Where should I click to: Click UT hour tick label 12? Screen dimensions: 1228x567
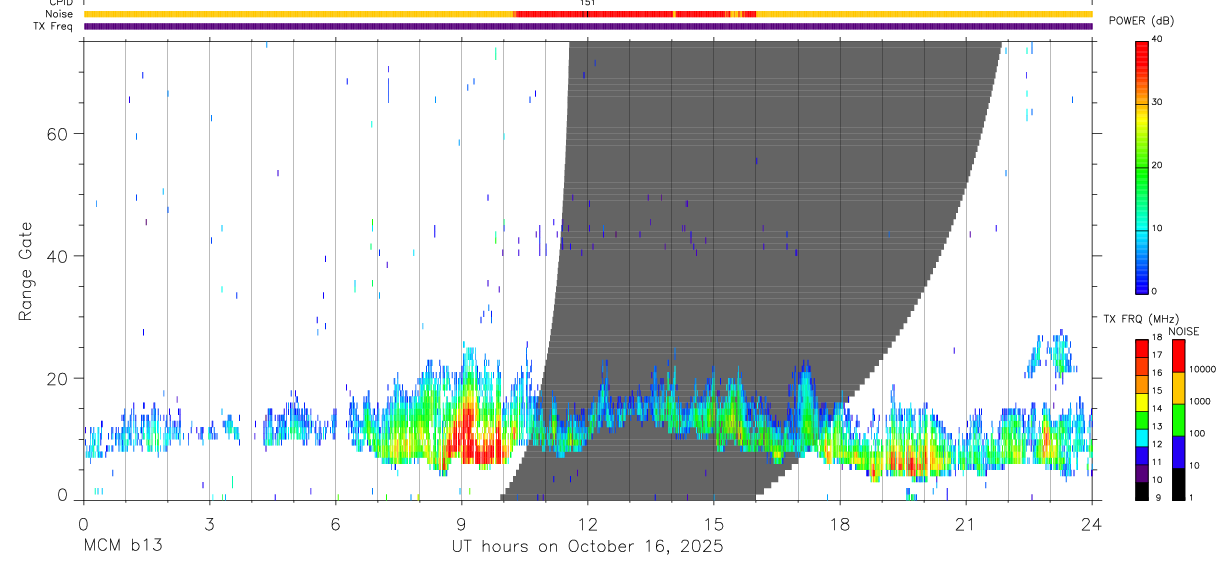587,523
